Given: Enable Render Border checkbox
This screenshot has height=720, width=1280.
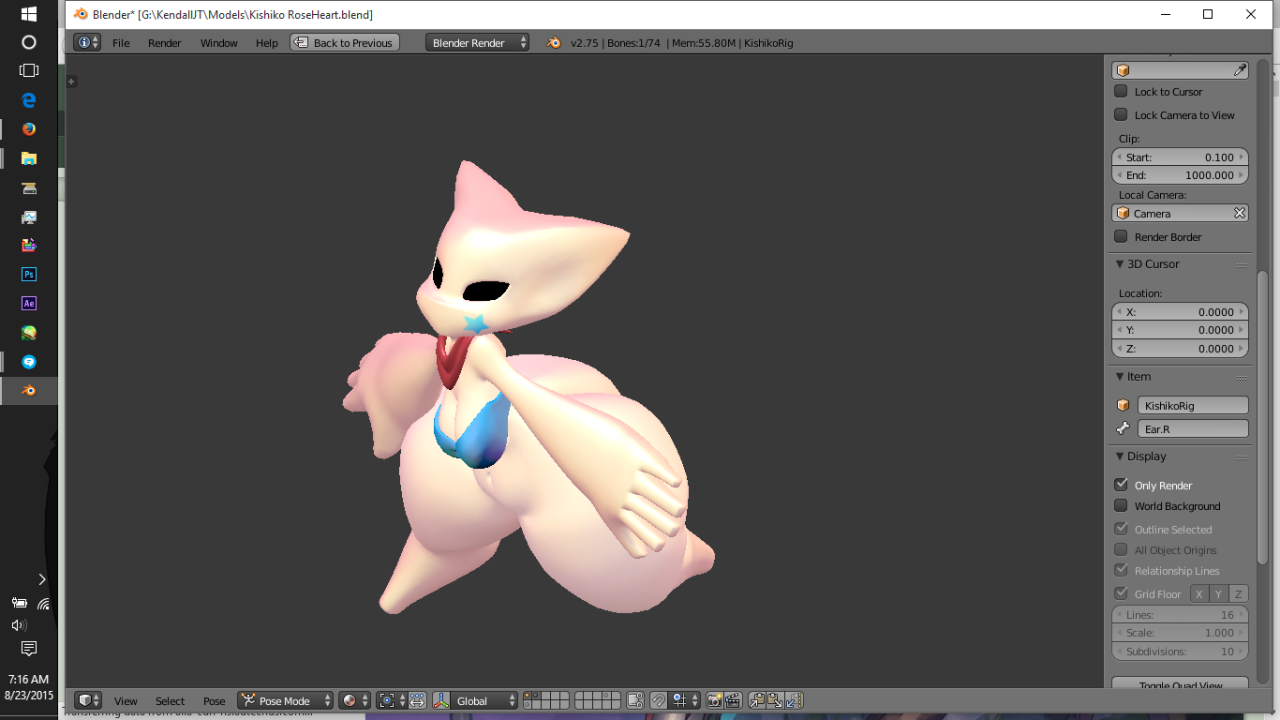Looking at the screenshot, I should click(x=1121, y=236).
